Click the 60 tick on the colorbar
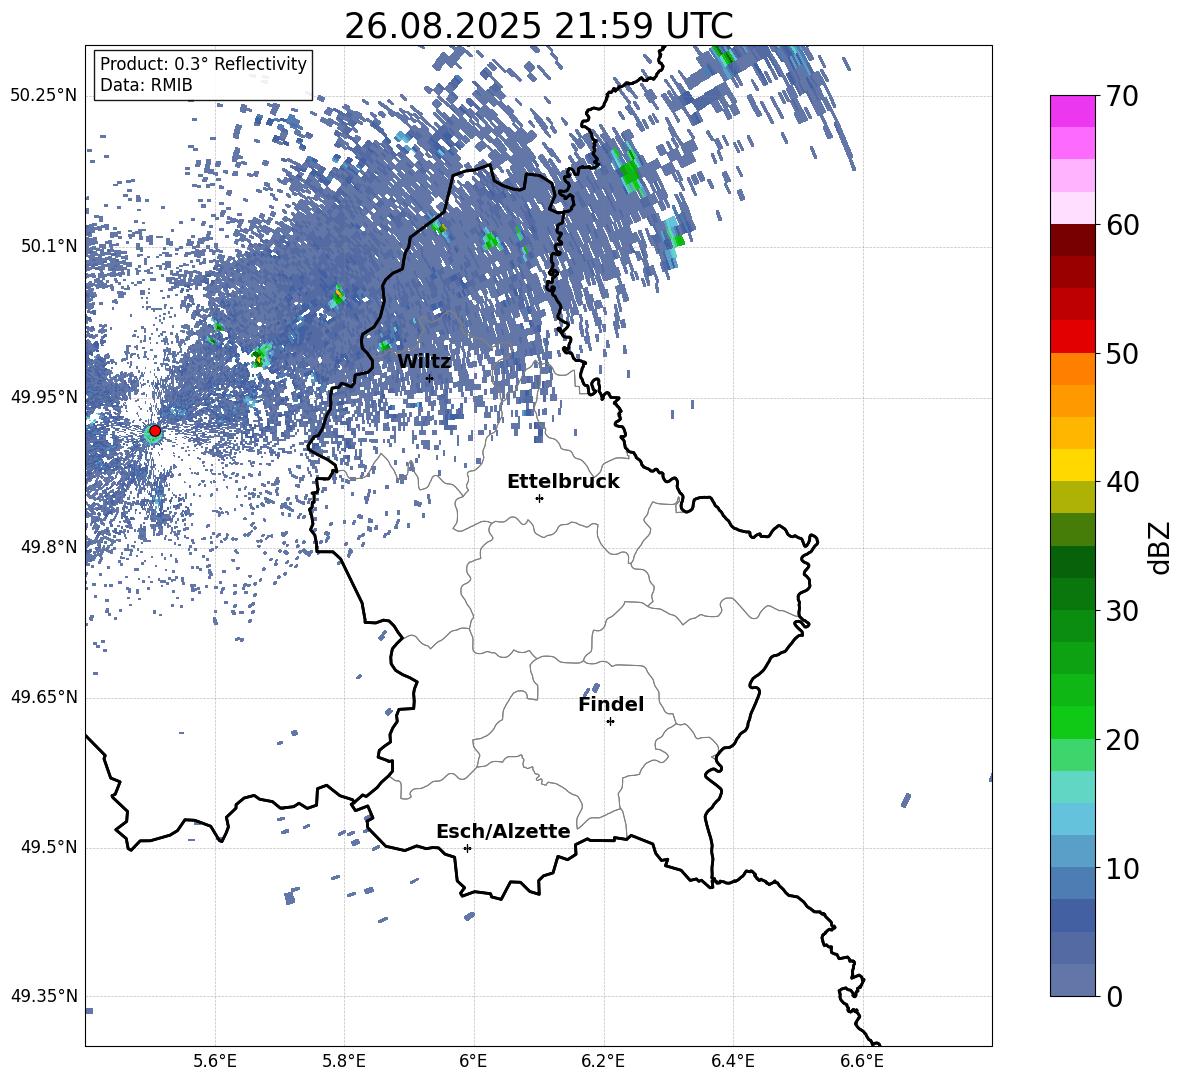 pos(1122,225)
